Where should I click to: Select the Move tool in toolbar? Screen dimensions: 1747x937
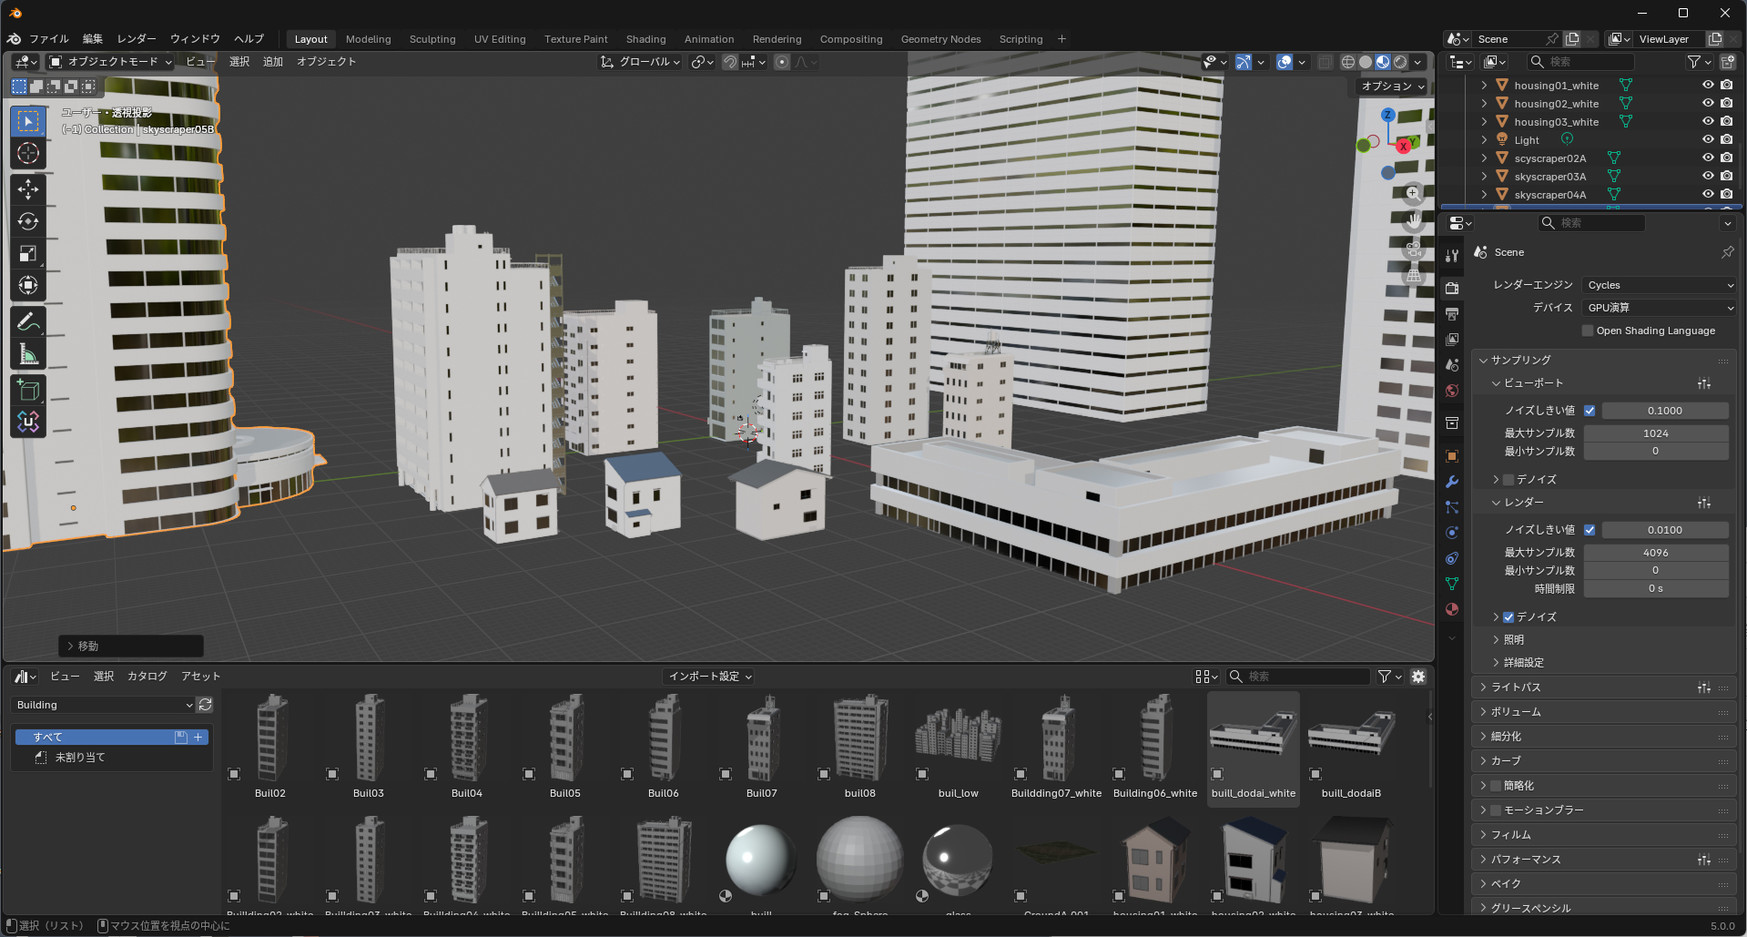[x=28, y=189]
